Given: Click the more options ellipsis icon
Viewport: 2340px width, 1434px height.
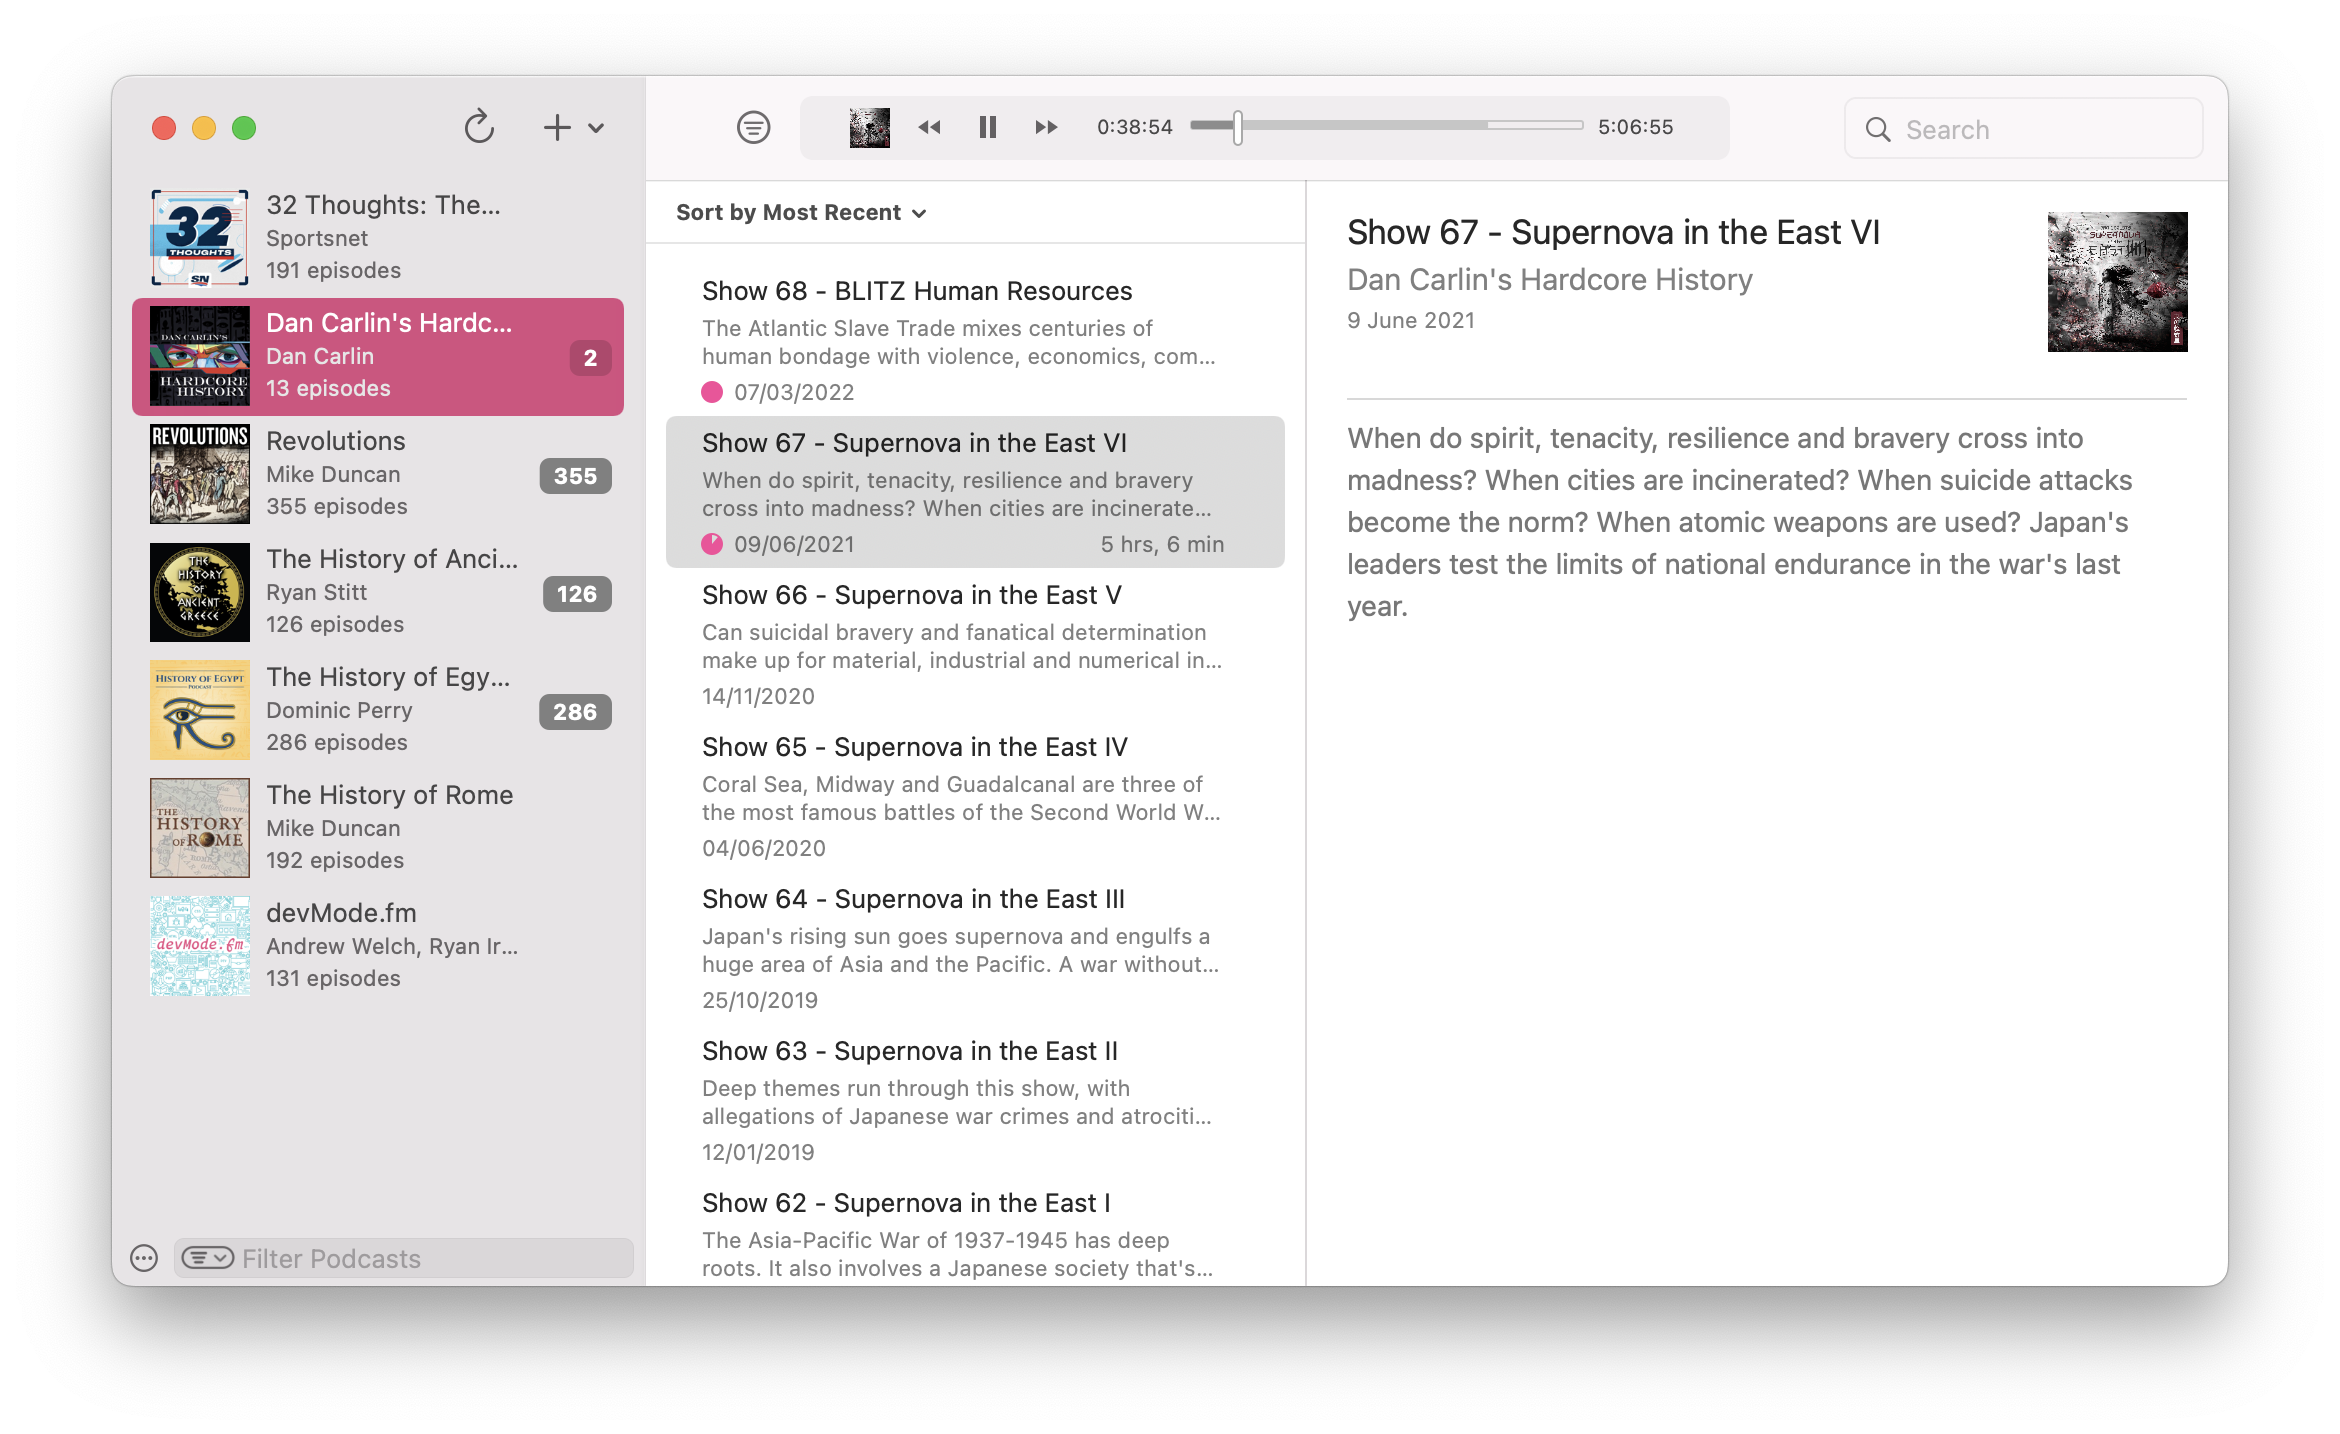Looking at the screenshot, I should (143, 1259).
